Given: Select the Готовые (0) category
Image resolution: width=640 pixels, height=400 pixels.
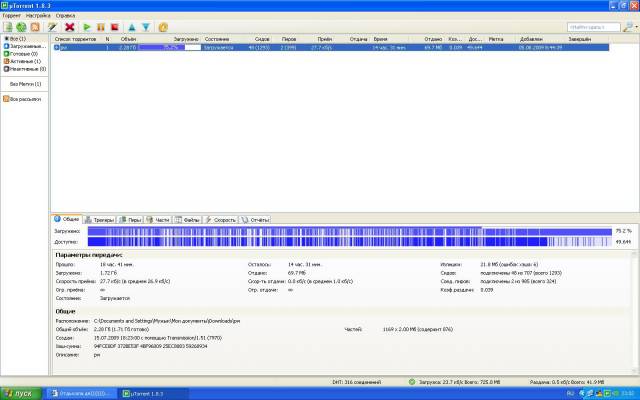Looking at the screenshot, I should [x=21, y=53].
